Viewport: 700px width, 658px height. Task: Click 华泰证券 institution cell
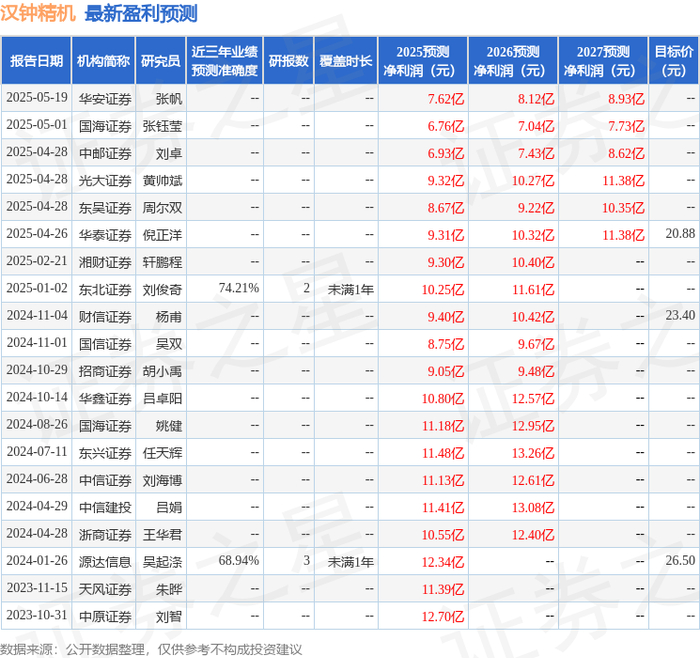(105, 235)
